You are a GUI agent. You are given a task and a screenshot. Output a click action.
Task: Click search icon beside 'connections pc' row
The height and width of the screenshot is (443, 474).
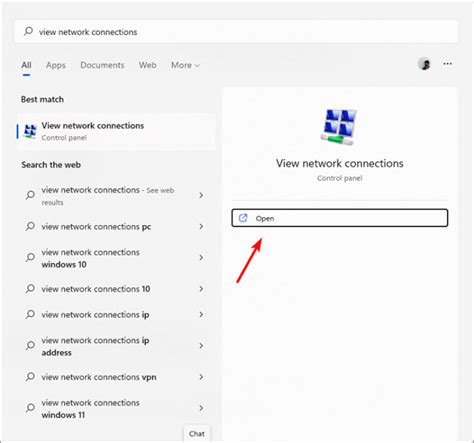[x=30, y=226]
